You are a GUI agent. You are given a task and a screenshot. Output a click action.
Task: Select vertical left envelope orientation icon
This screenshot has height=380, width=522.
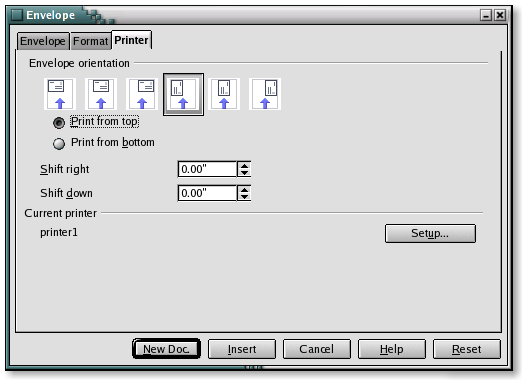[183, 94]
